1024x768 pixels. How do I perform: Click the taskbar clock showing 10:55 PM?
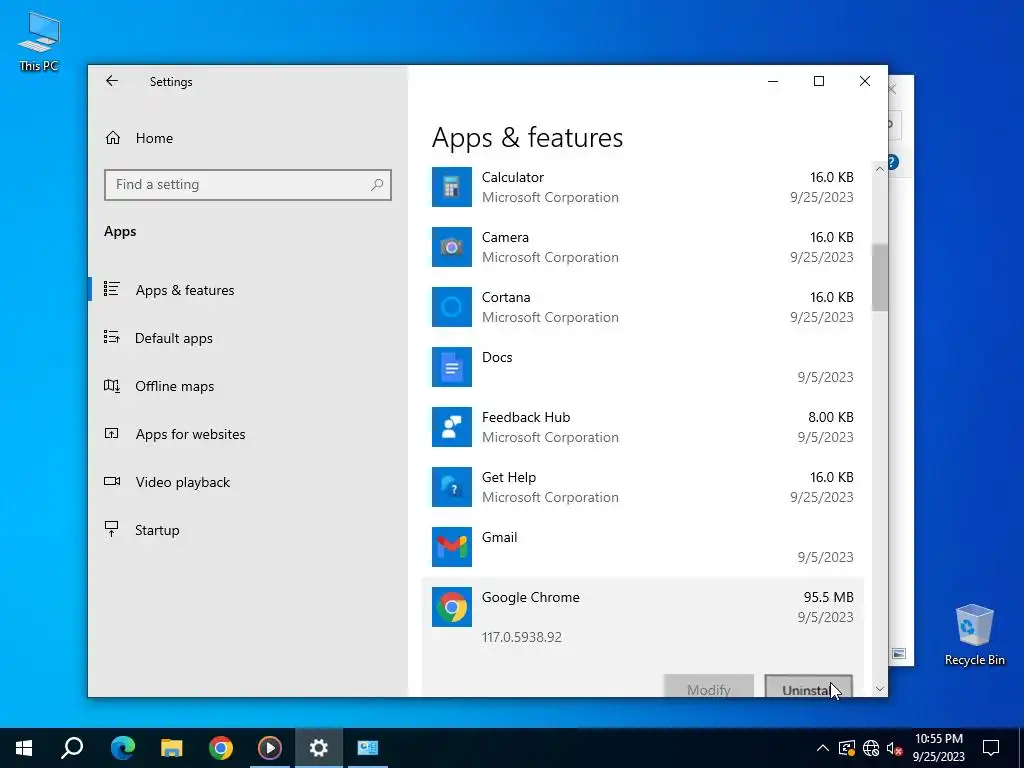tap(938, 748)
